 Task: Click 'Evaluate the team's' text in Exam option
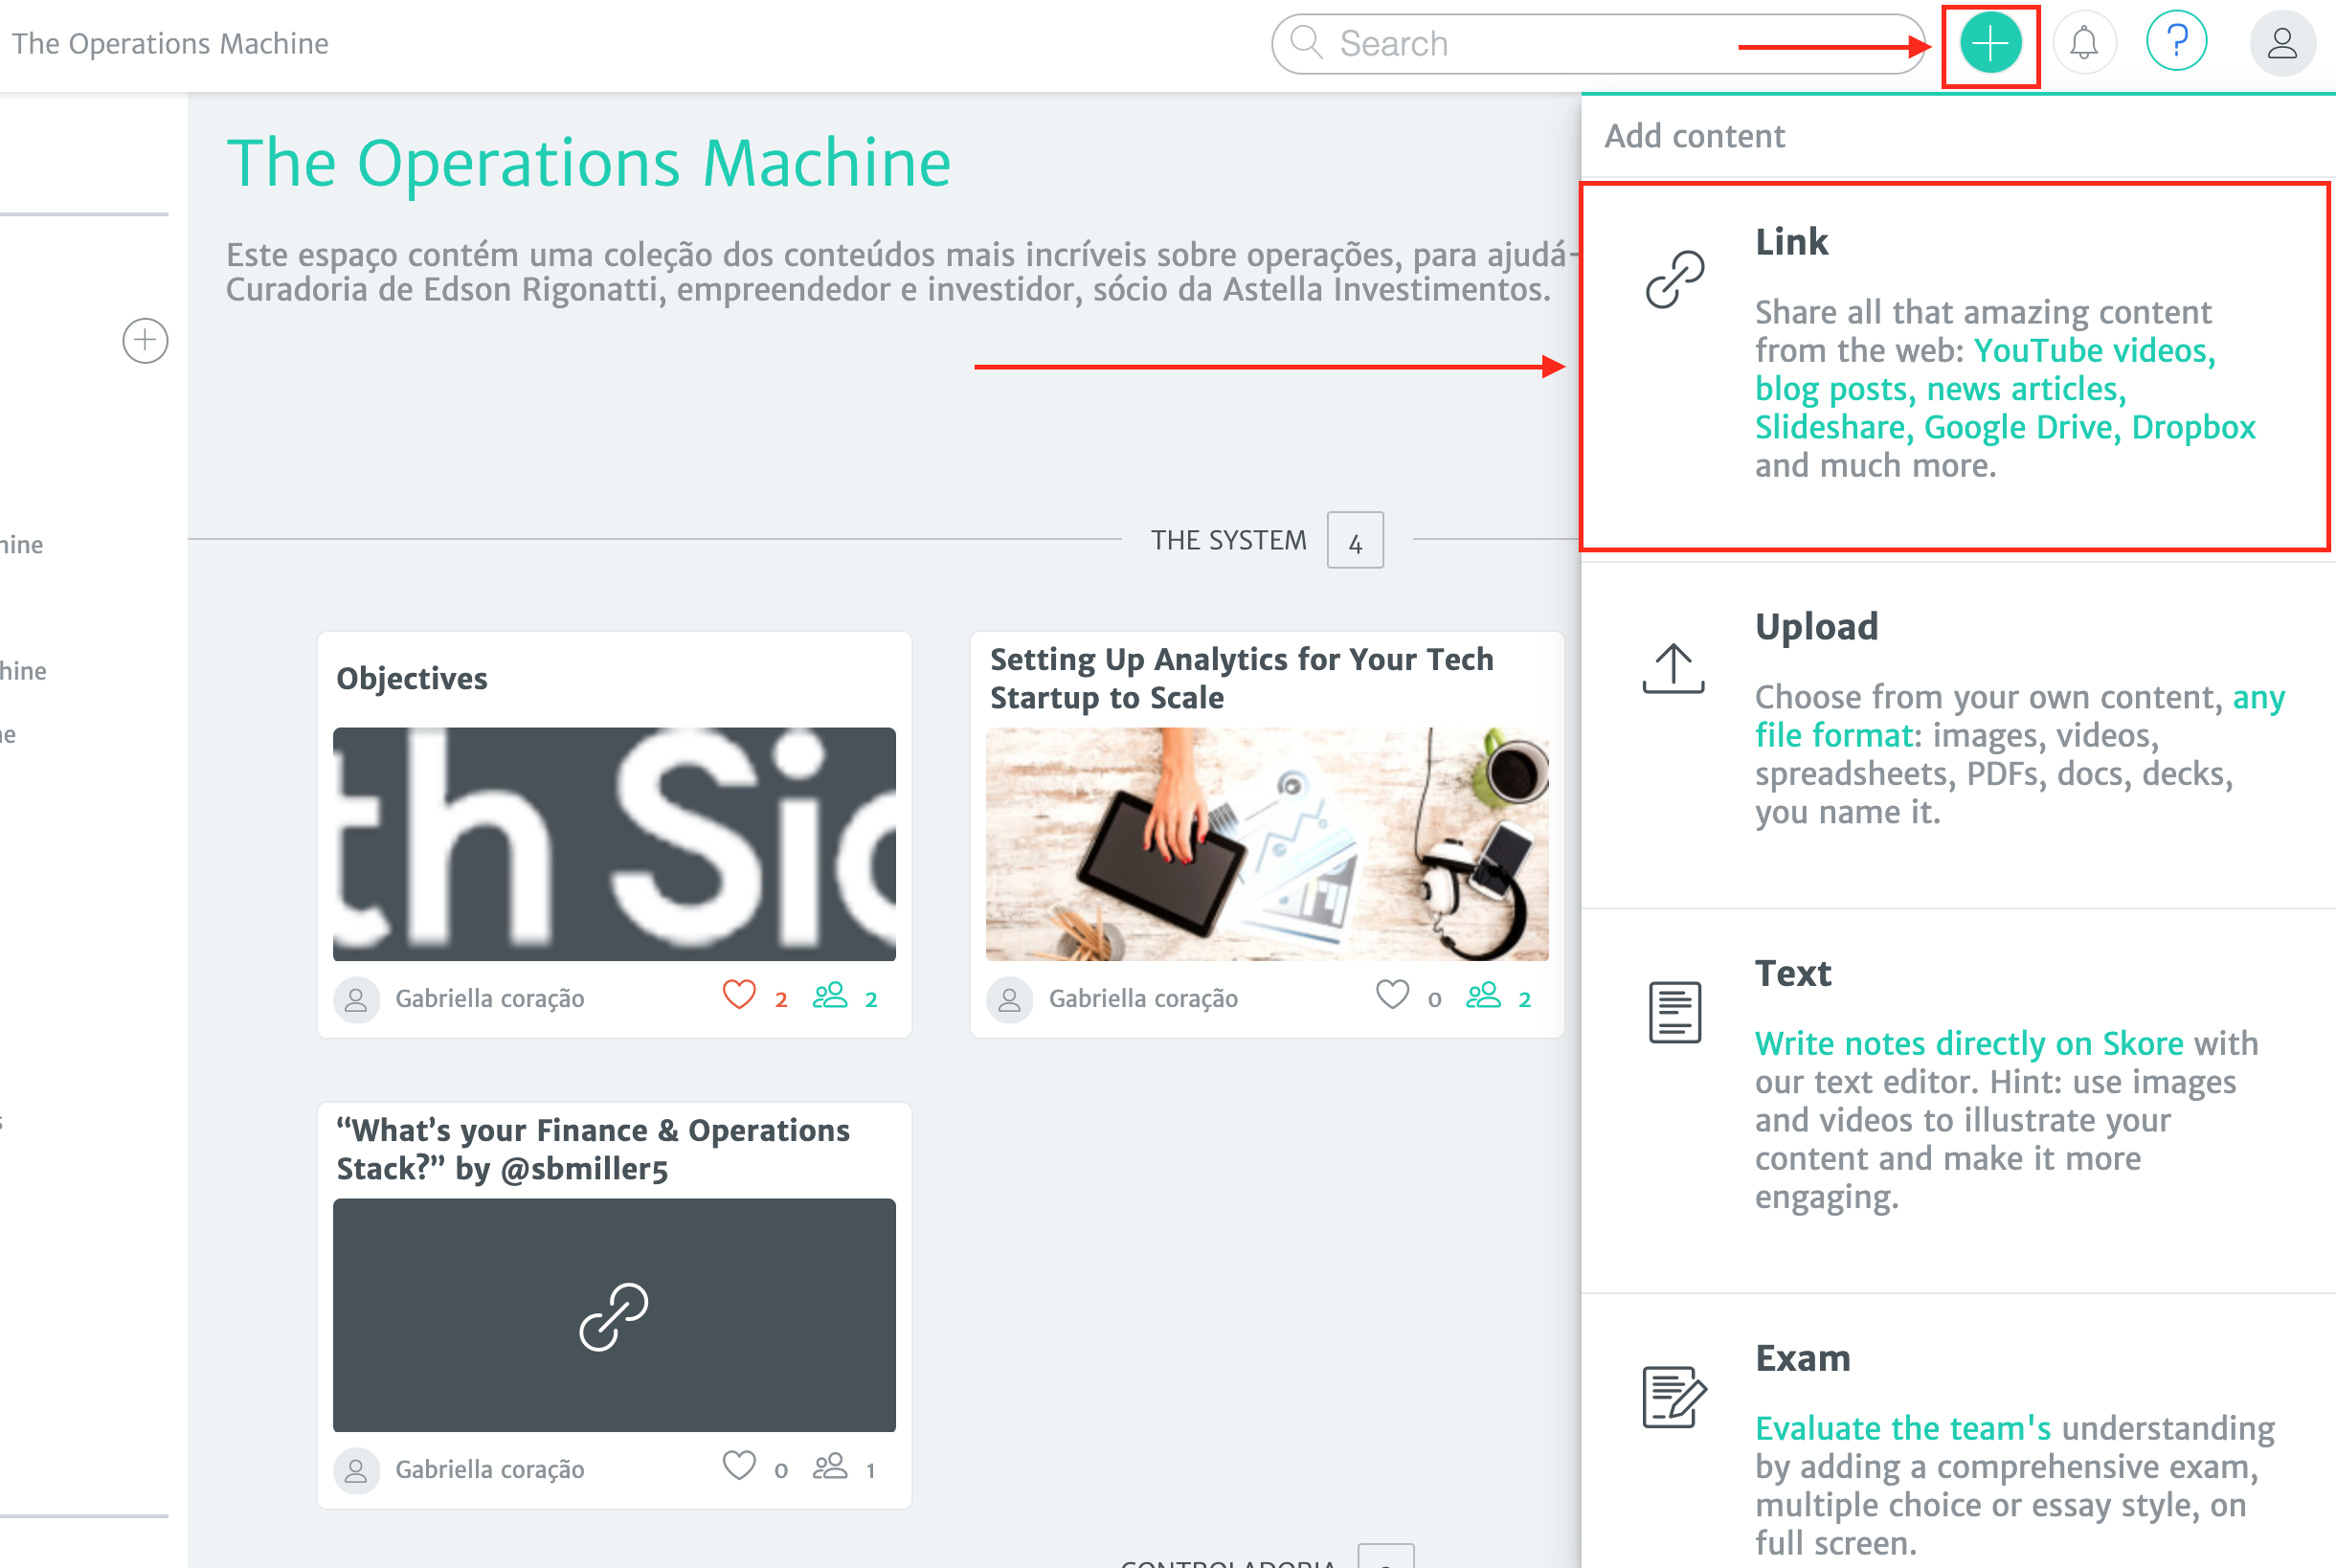point(1903,1429)
